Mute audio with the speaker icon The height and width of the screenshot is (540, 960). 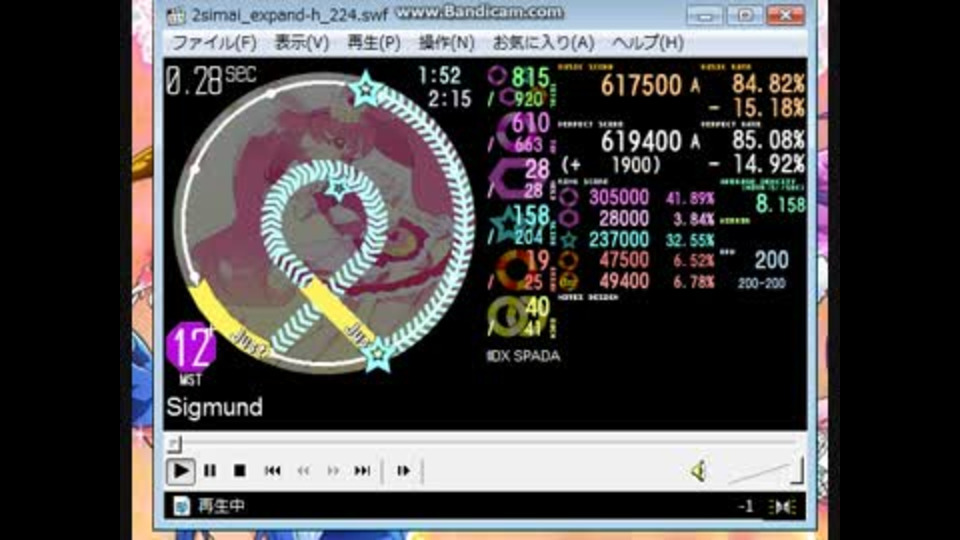click(699, 471)
